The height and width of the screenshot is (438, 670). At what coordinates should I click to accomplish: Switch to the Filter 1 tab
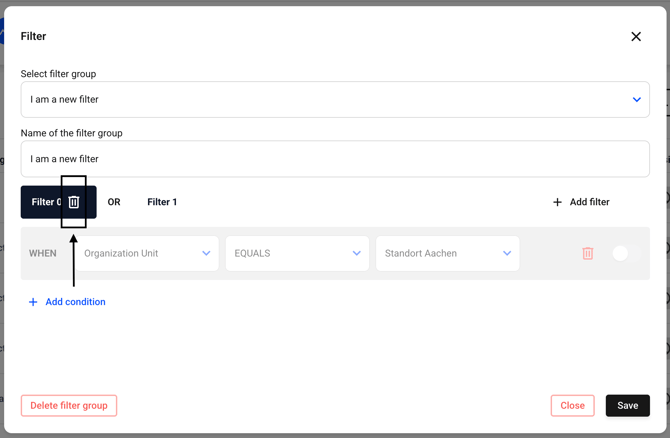pyautogui.click(x=162, y=202)
